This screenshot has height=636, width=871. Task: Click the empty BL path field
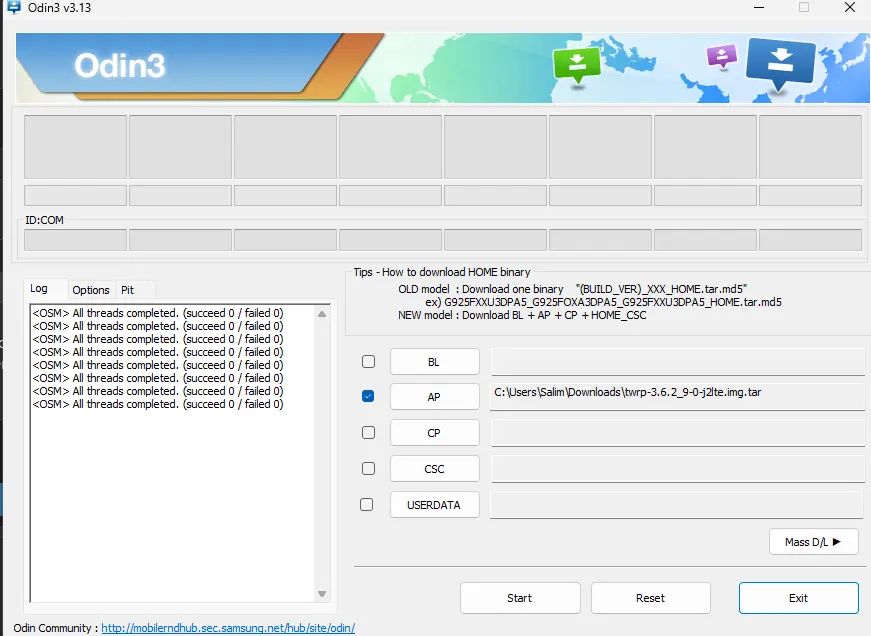point(678,361)
